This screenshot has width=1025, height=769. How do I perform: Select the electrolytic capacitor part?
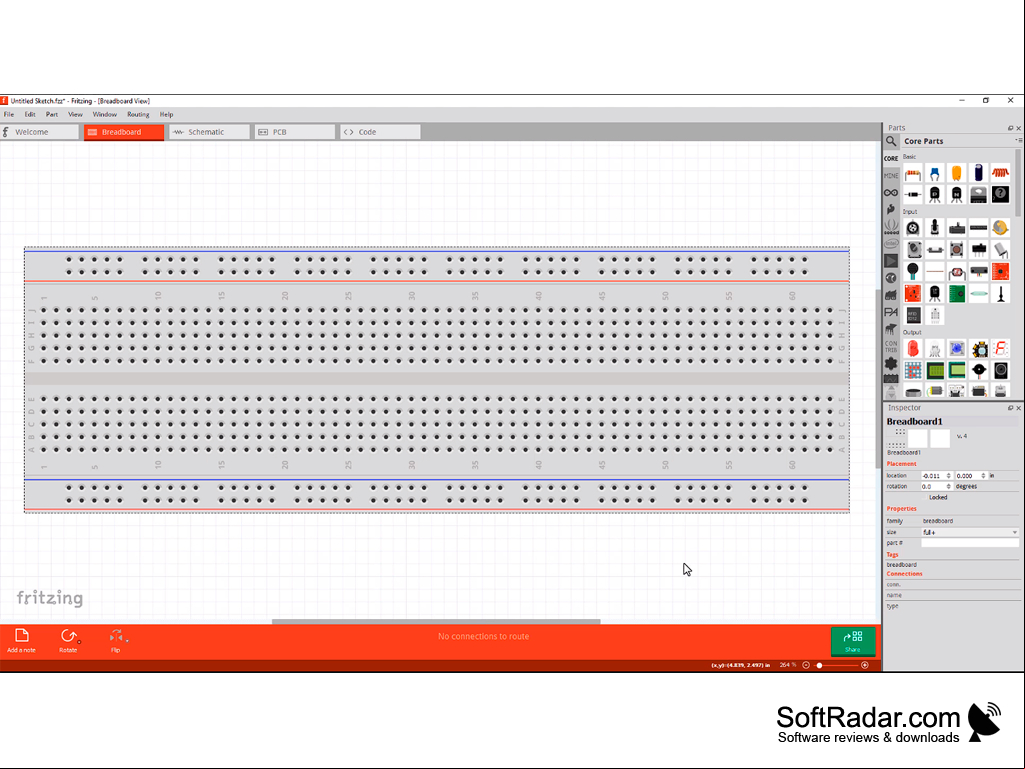[979, 174]
